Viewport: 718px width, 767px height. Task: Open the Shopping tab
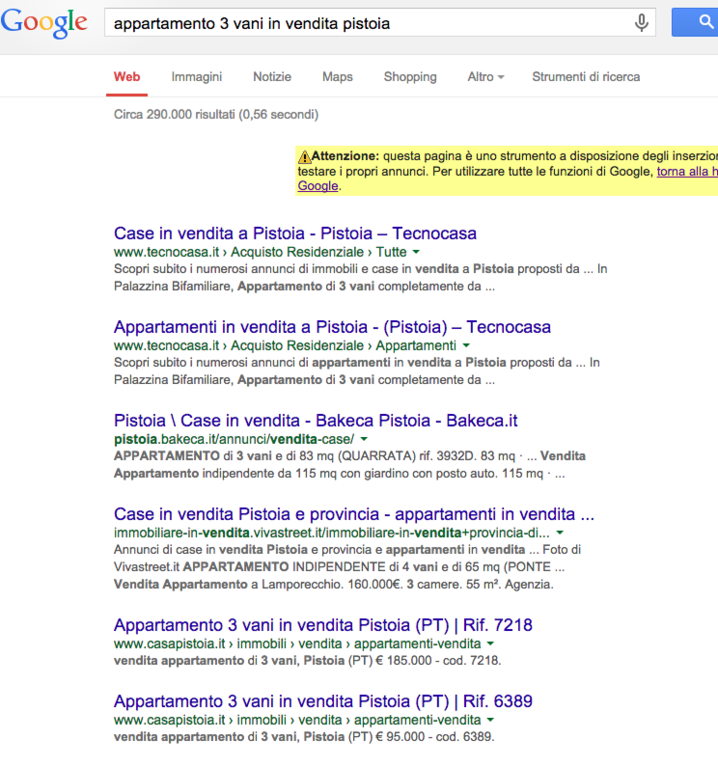coord(410,77)
